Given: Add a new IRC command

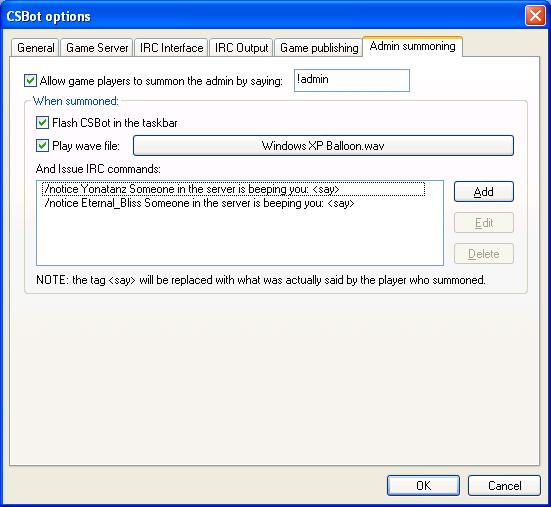Looking at the screenshot, I should 484,191.
